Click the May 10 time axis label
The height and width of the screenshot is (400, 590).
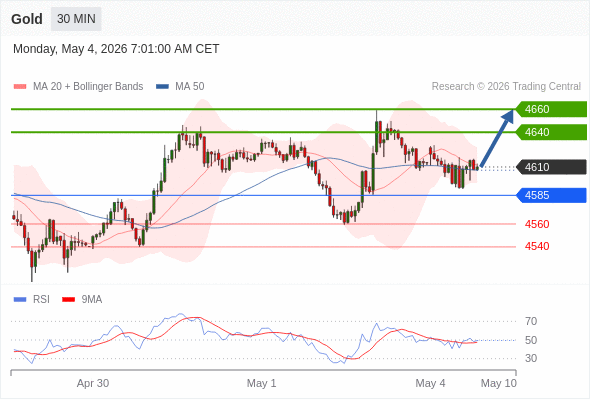pyautogui.click(x=499, y=383)
